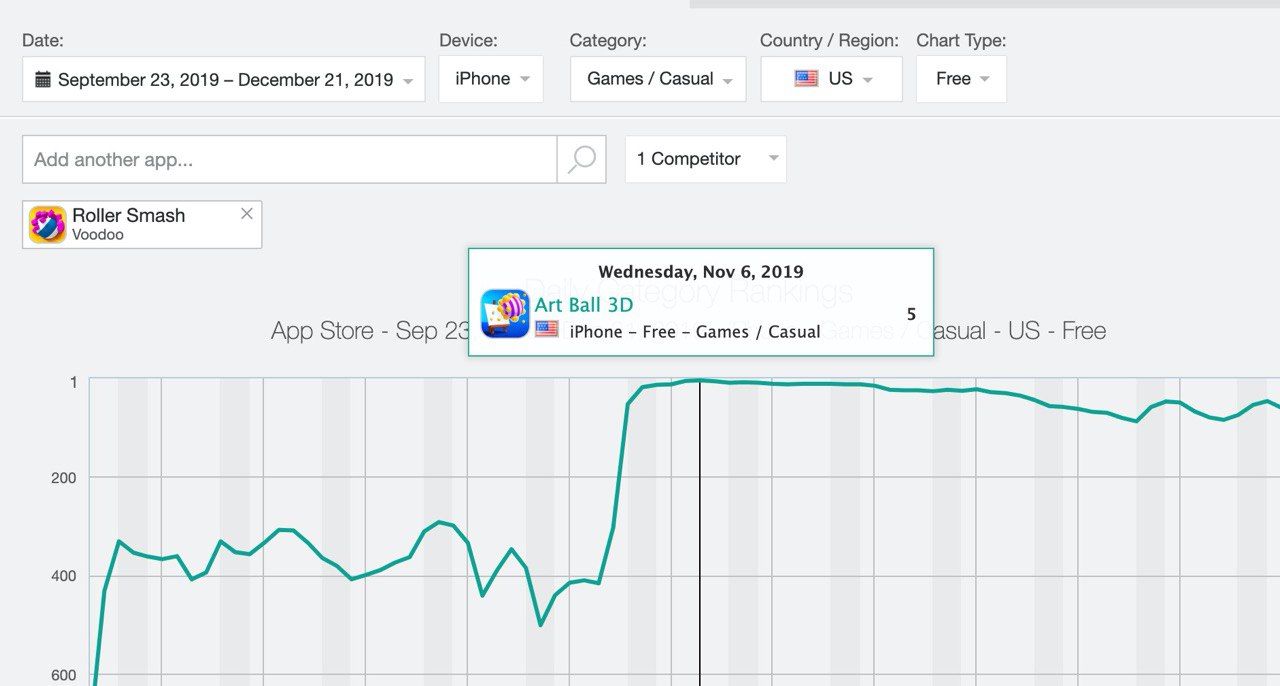The image size is (1280, 686).
Task: Click the 200 rank axis label
Action: coord(64,478)
